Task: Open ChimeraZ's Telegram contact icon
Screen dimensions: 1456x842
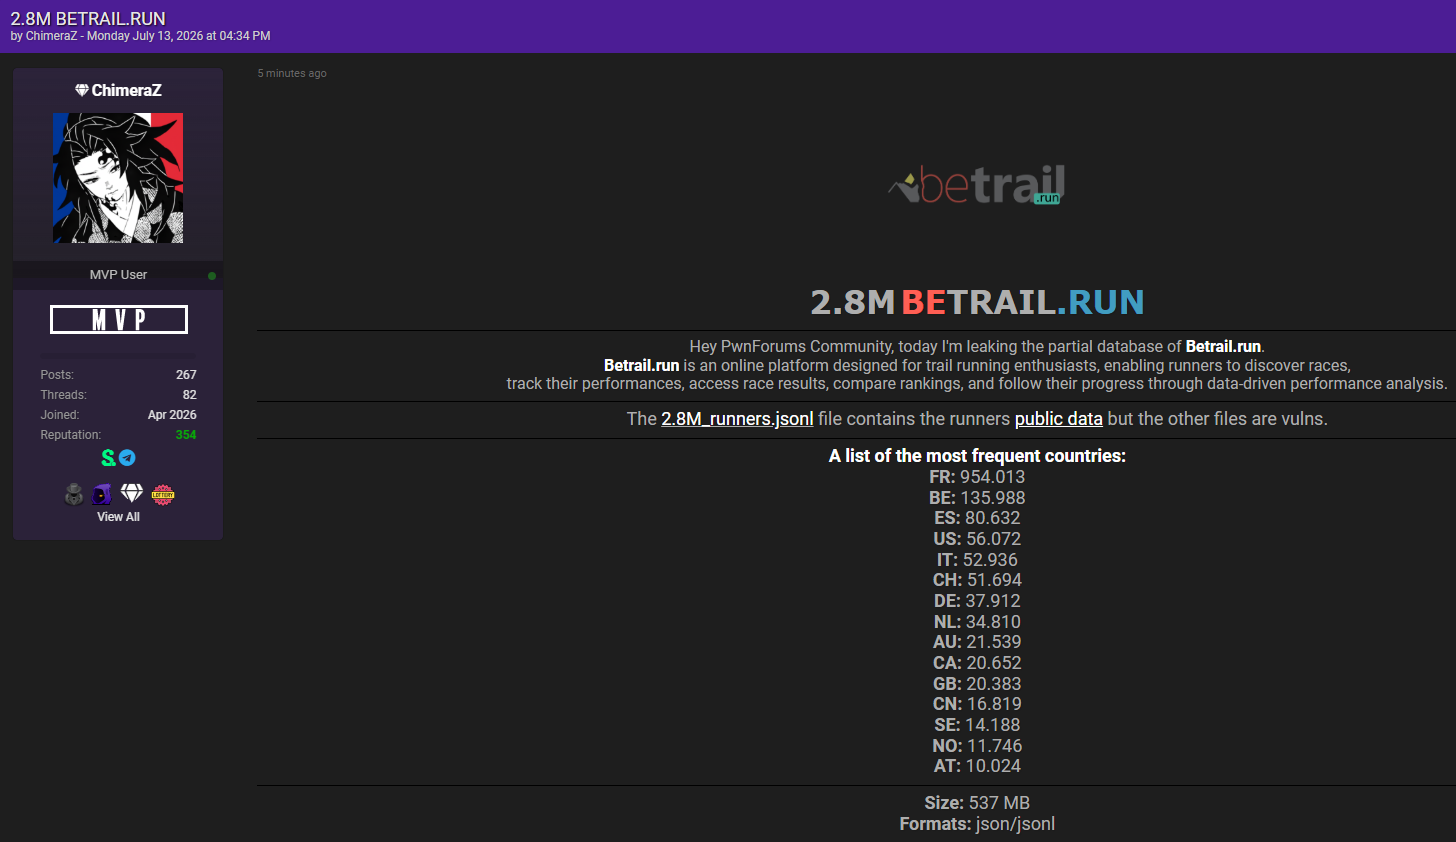Action: pyautogui.click(x=127, y=458)
